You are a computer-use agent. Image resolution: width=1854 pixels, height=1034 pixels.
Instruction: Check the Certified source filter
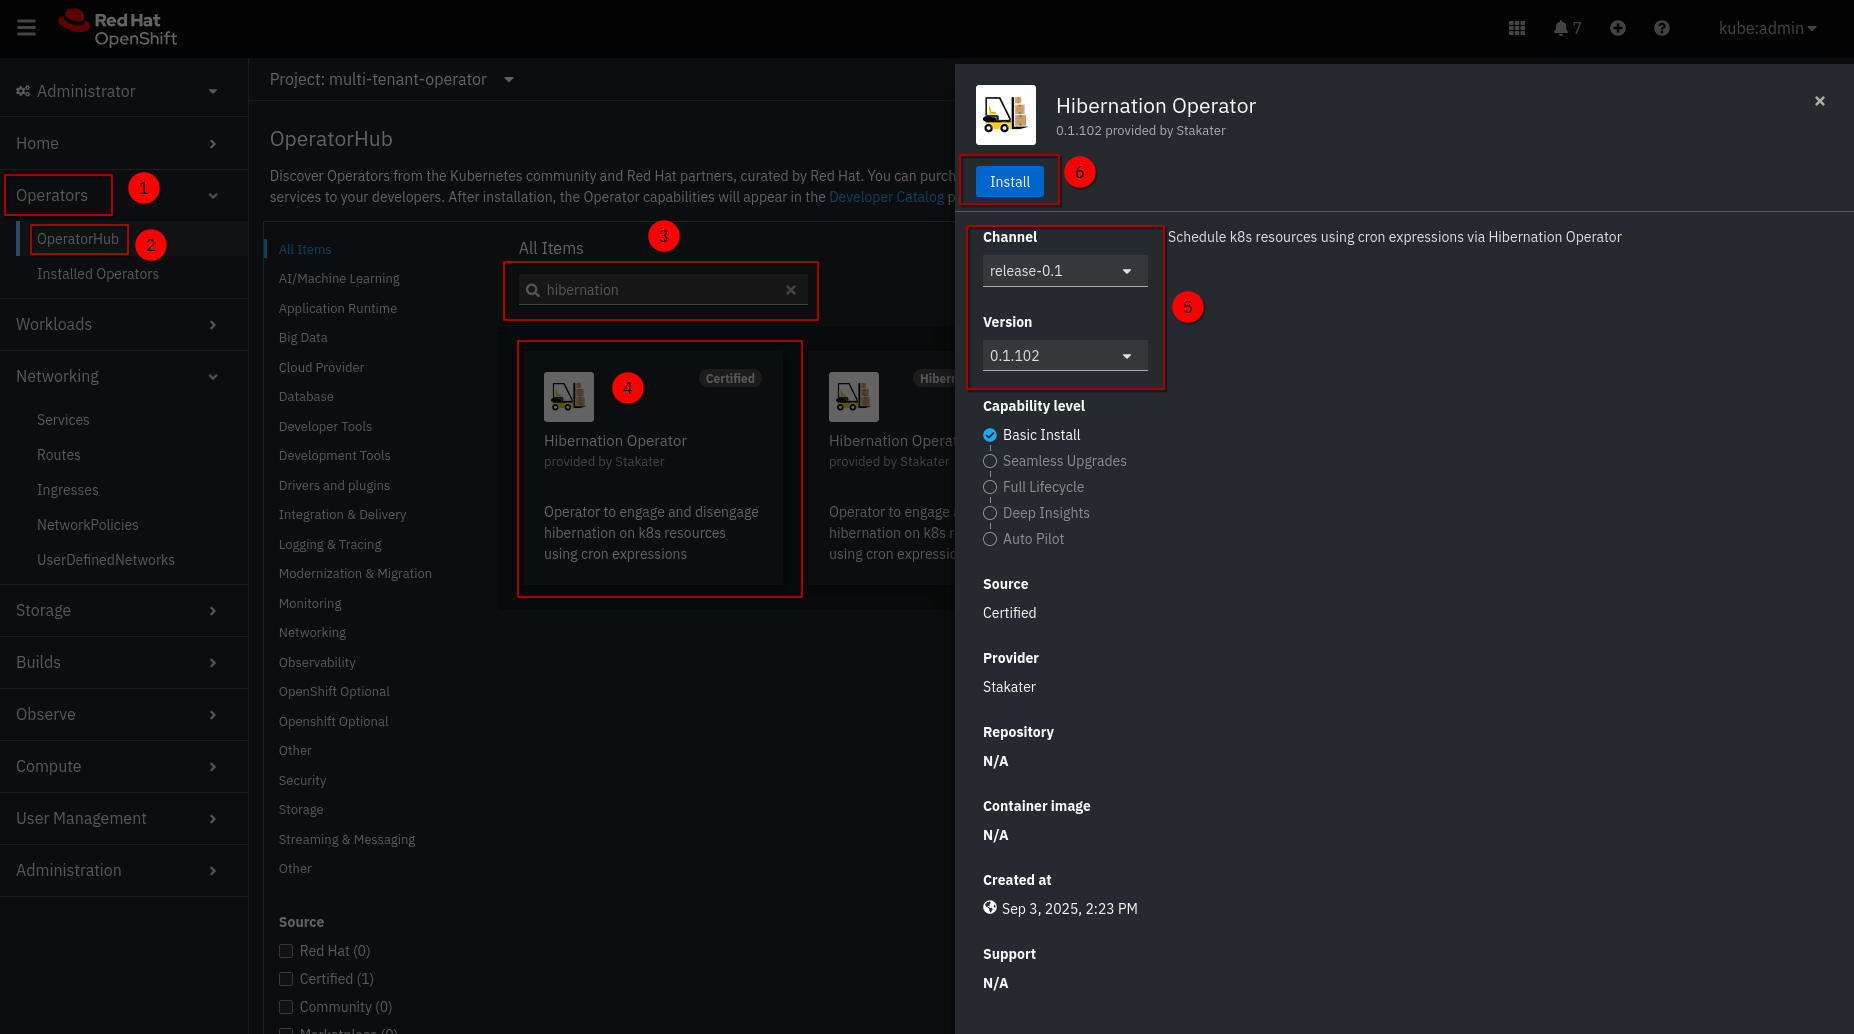pos(286,979)
